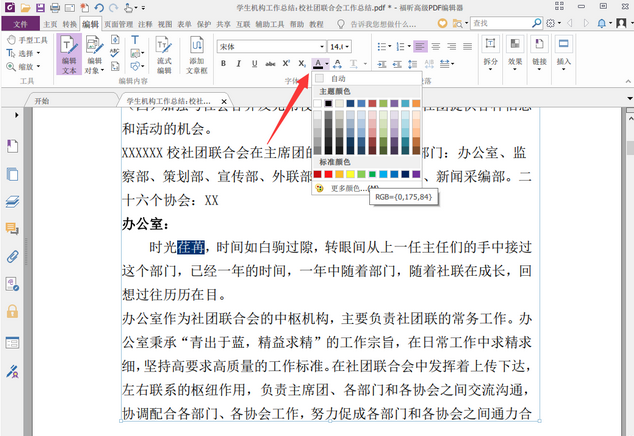Open the security lock panel in sidebar
The height and width of the screenshot is (436, 634).
pyautogui.click(x=13, y=311)
